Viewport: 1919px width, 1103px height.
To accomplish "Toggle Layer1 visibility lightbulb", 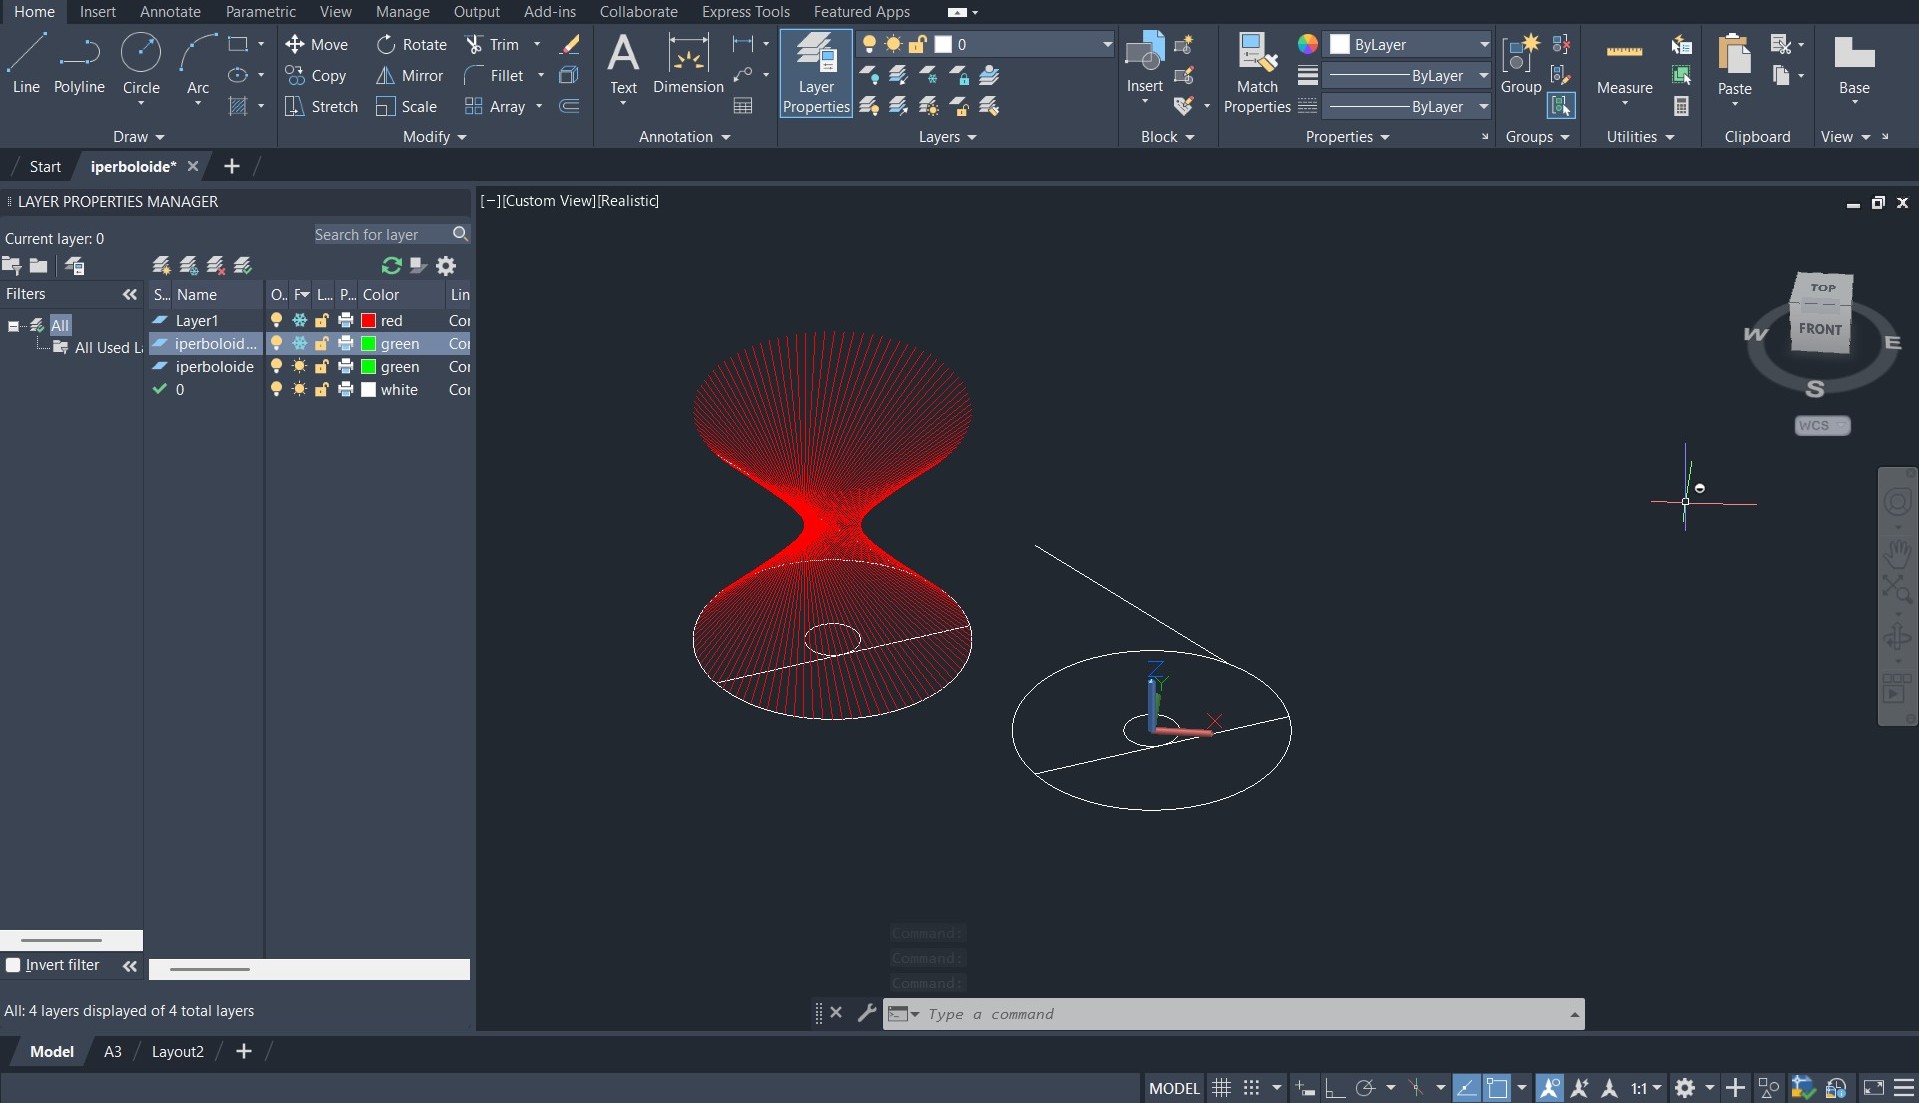I will [x=277, y=321].
